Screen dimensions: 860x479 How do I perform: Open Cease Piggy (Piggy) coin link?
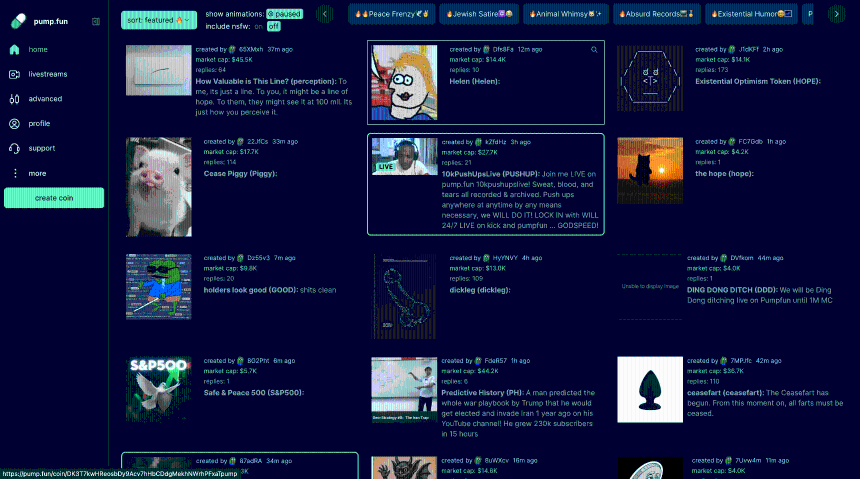[x=240, y=173]
